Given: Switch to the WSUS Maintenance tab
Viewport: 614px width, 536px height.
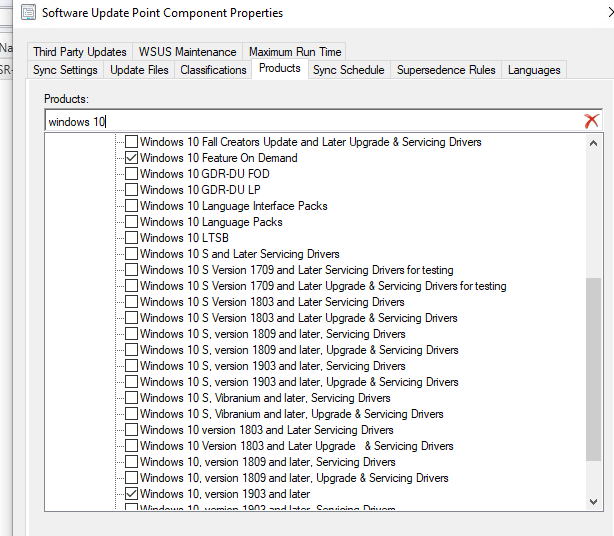Looking at the screenshot, I should pos(188,52).
